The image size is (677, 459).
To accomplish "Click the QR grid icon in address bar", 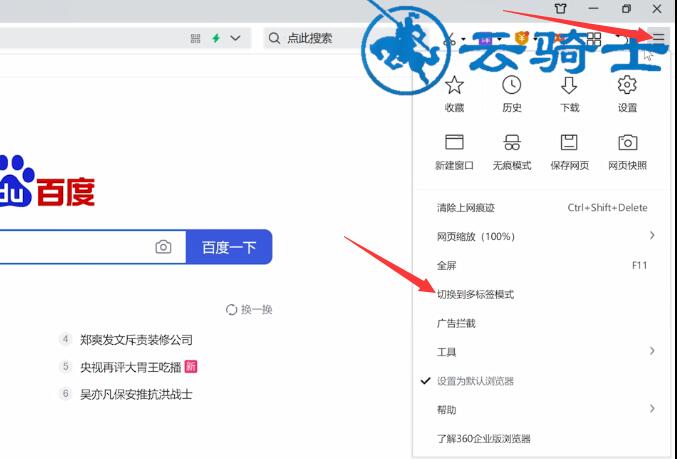I will click(x=196, y=38).
